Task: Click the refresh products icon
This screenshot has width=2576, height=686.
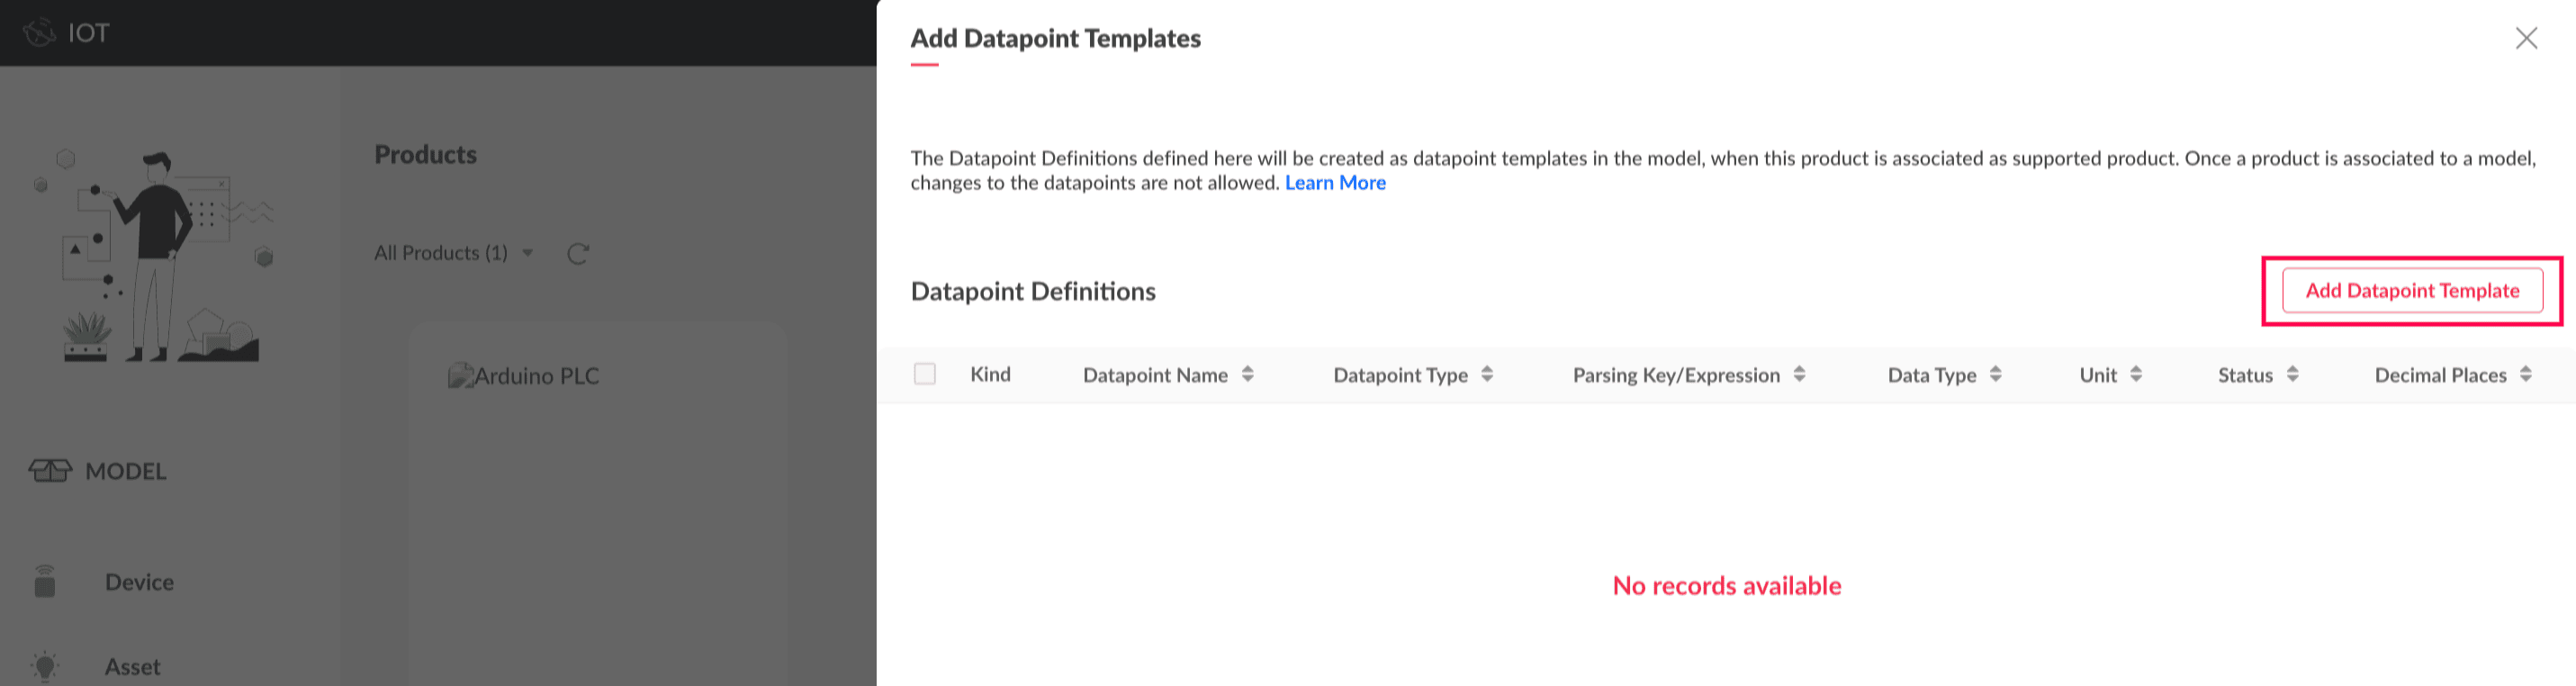Action: tap(577, 254)
